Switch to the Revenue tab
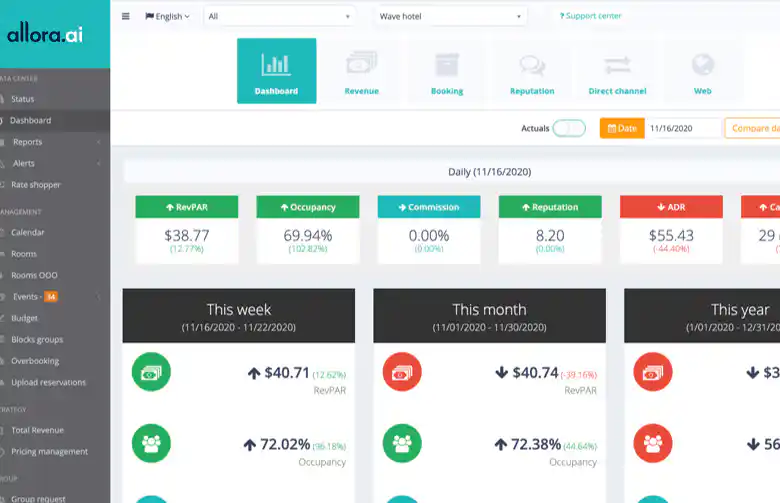The width and height of the screenshot is (780, 503). click(x=362, y=71)
